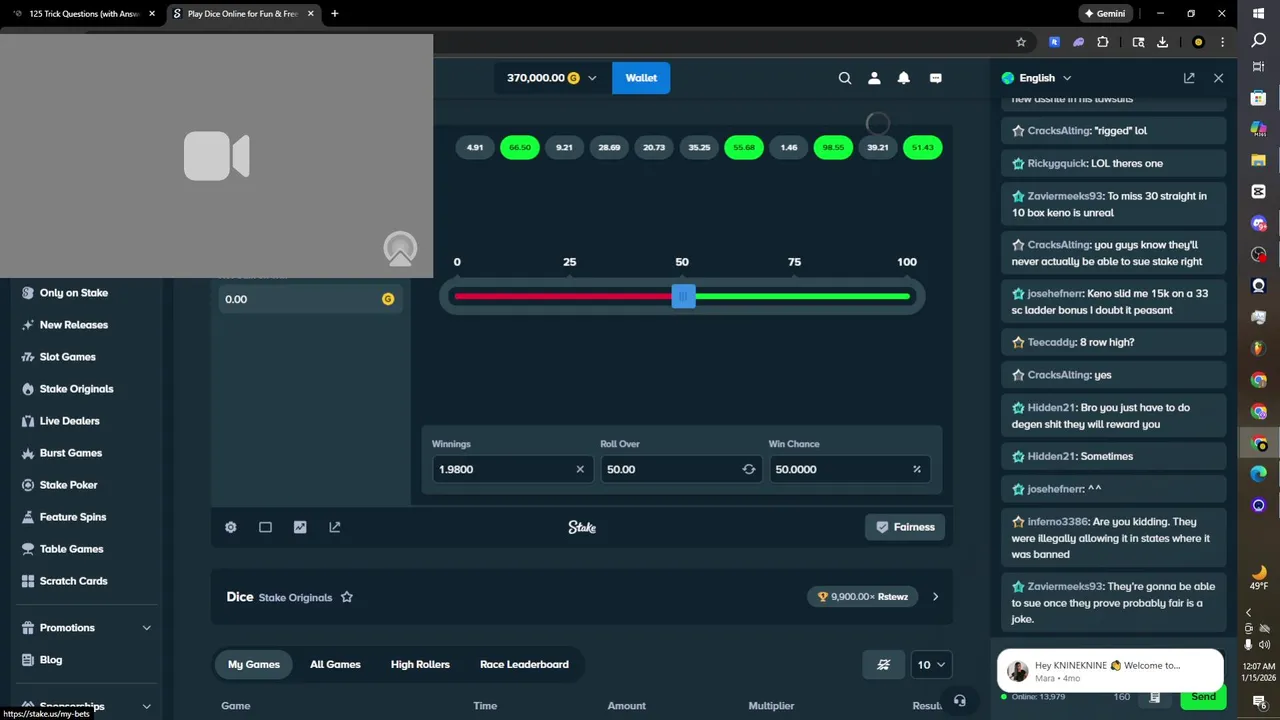Open Chrome three-dot menu
Screen dimensions: 1280x720
tap(1222, 42)
